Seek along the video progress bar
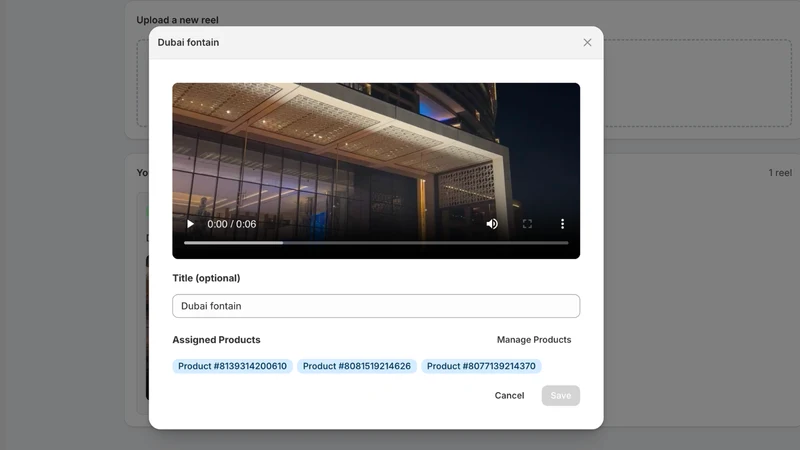 pyautogui.click(x=376, y=243)
